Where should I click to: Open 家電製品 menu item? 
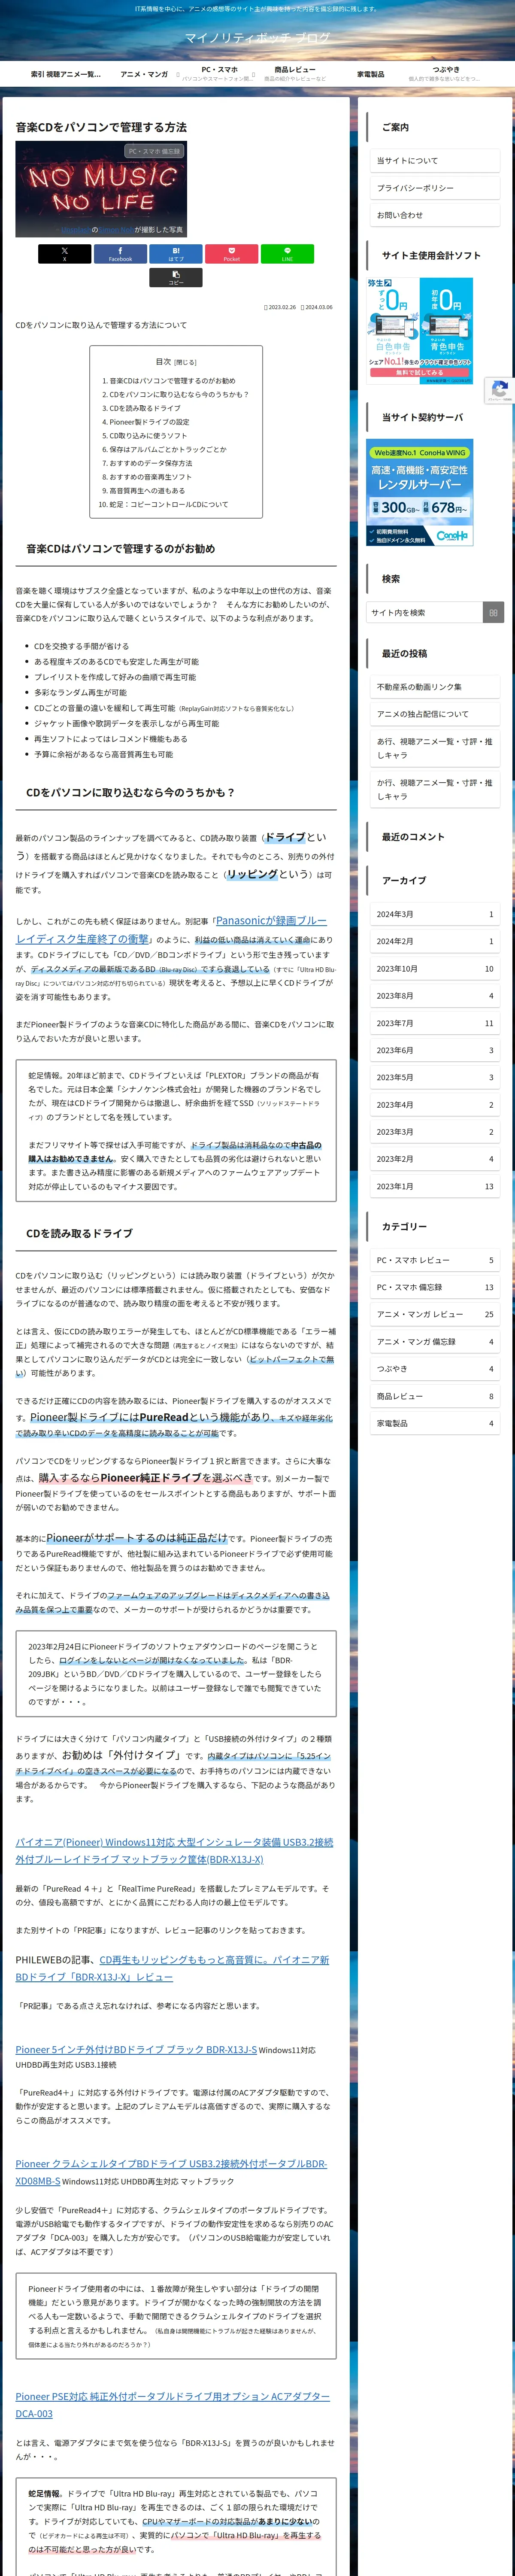pos(370,74)
